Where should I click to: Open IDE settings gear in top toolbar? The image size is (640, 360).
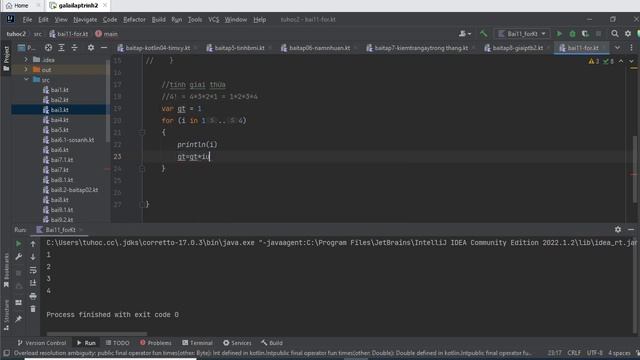click(628, 33)
